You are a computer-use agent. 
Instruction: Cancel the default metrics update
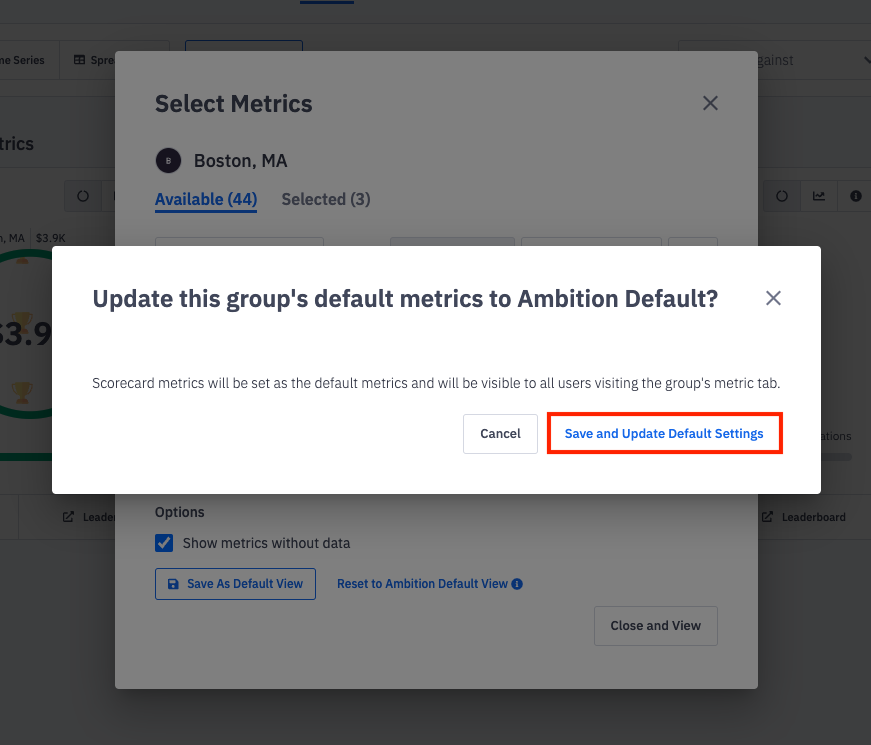pyautogui.click(x=500, y=434)
